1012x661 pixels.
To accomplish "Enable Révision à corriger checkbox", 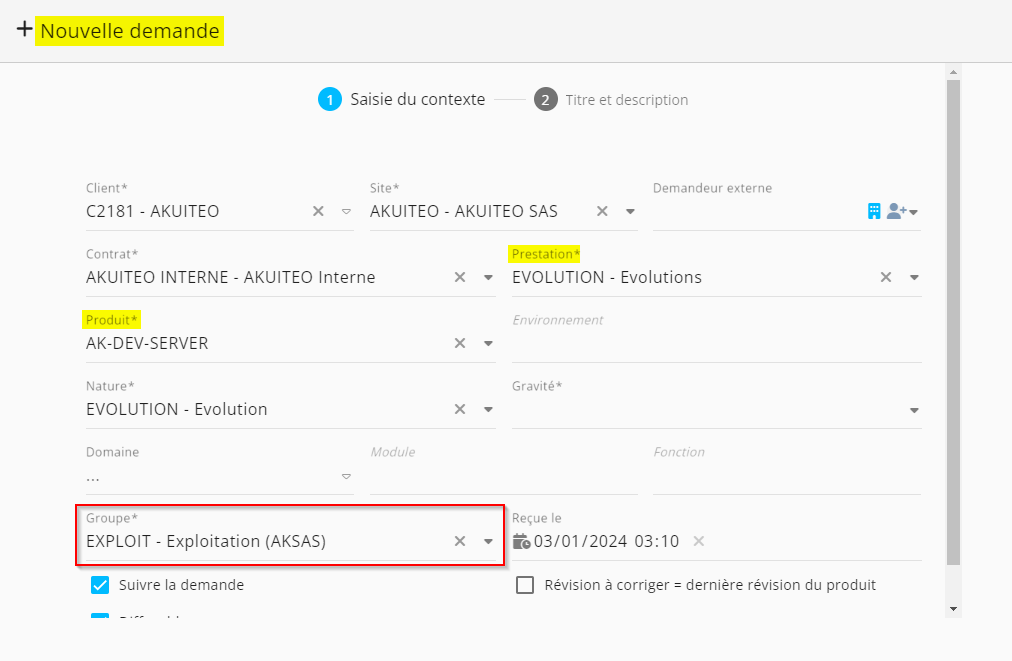I will coord(525,585).
